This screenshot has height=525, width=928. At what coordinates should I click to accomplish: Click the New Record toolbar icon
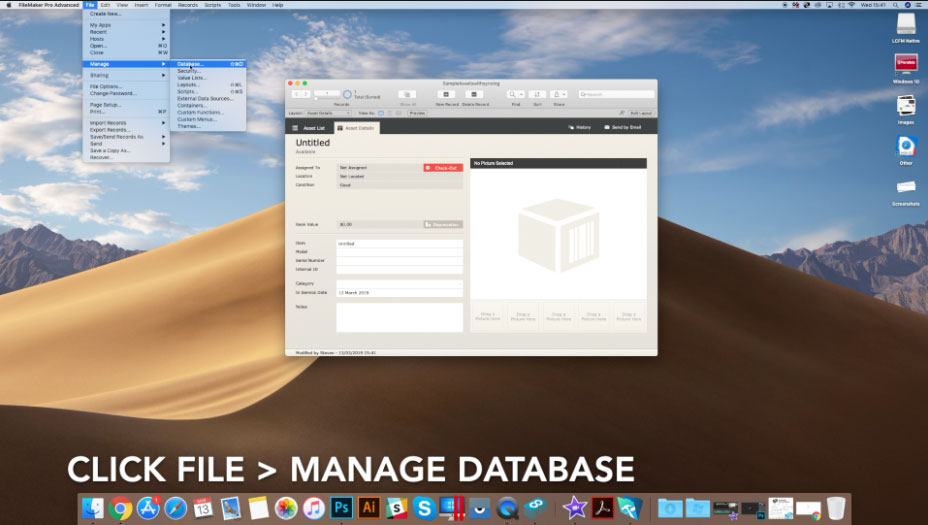coord(446,95)
